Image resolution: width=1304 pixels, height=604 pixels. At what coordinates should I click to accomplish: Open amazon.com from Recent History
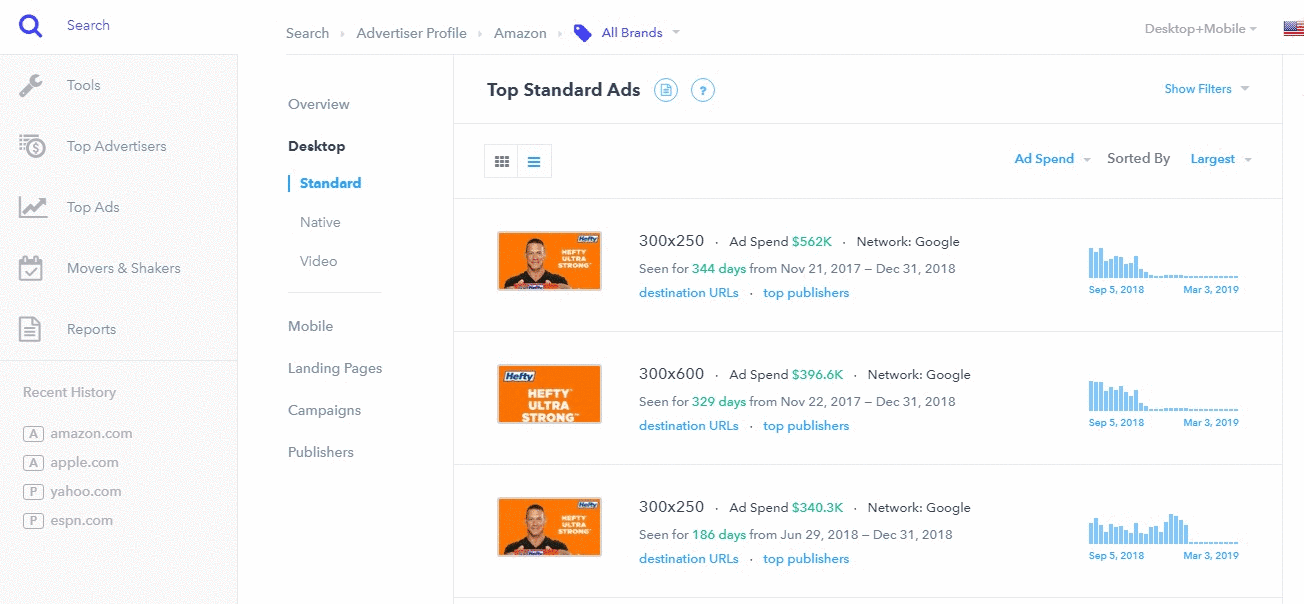click(x=91, y=434)
